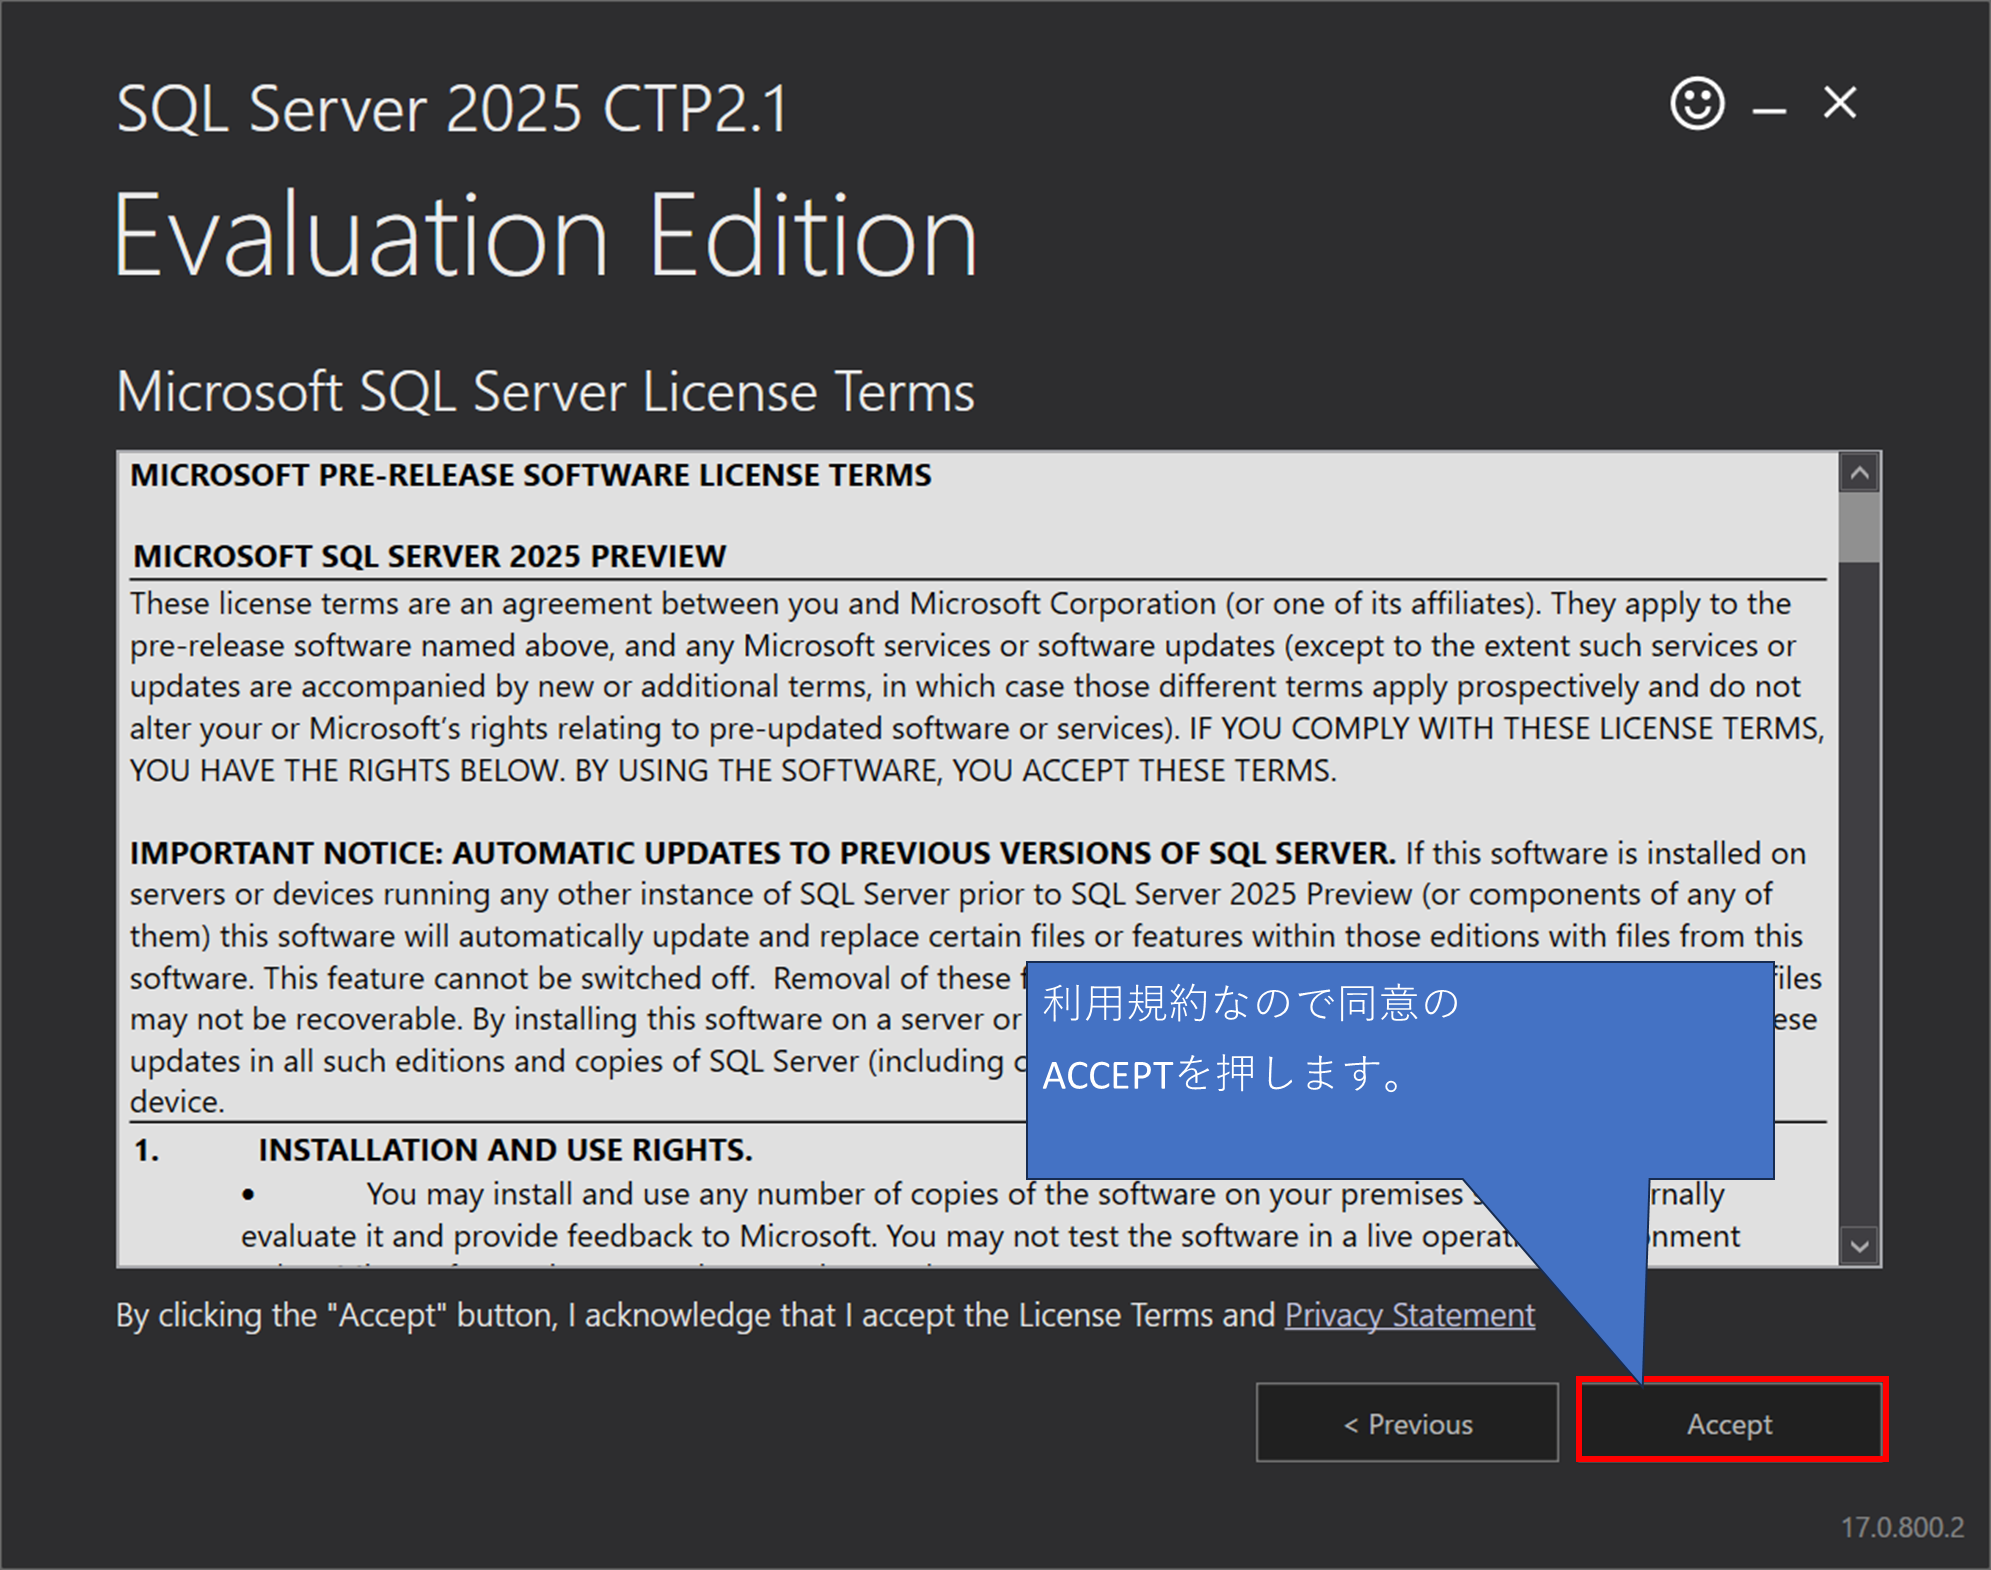This screenshot has height=1570, width=1991.
Task: Click the scrollbar down arrow
Action: (1858, 1246)
